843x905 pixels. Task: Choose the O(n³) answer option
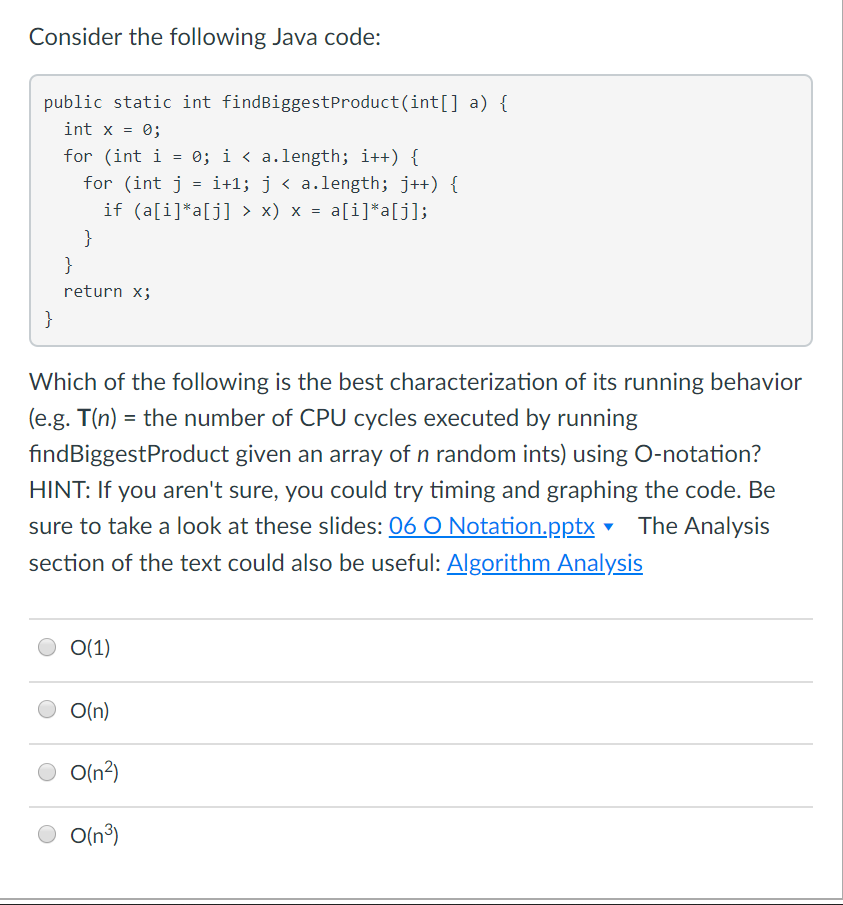(x=46, y=834)
